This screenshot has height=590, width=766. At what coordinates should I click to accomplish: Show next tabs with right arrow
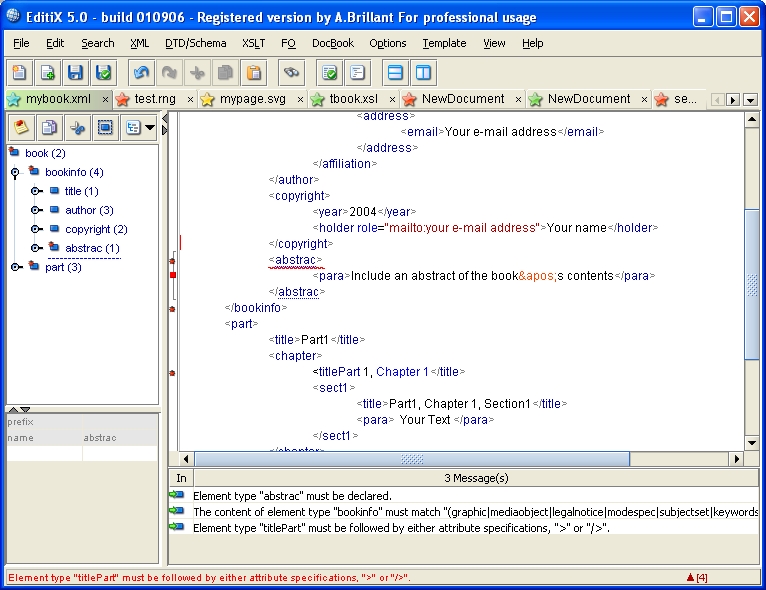coord(732,100)
